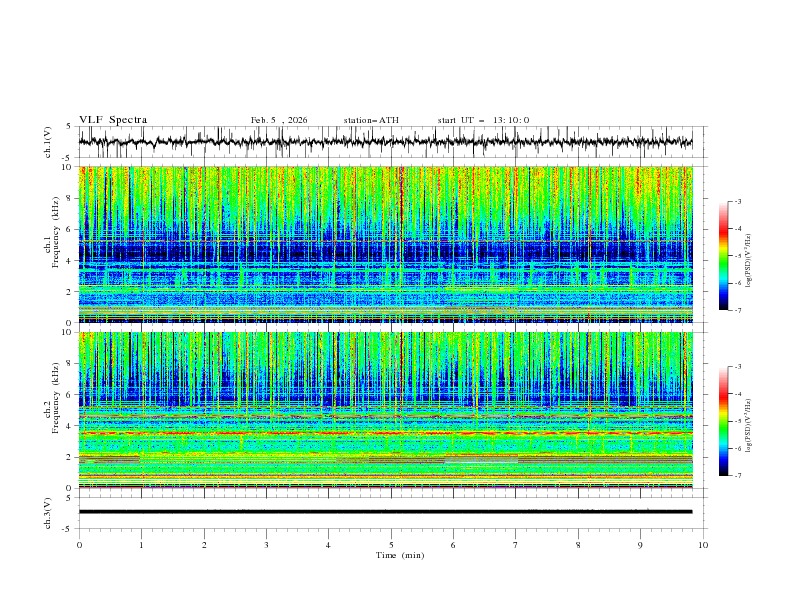Click the 'start UT = 13:10:0' text
The height and width of the screenshot is (612, 792).
(x=483, y=120)
